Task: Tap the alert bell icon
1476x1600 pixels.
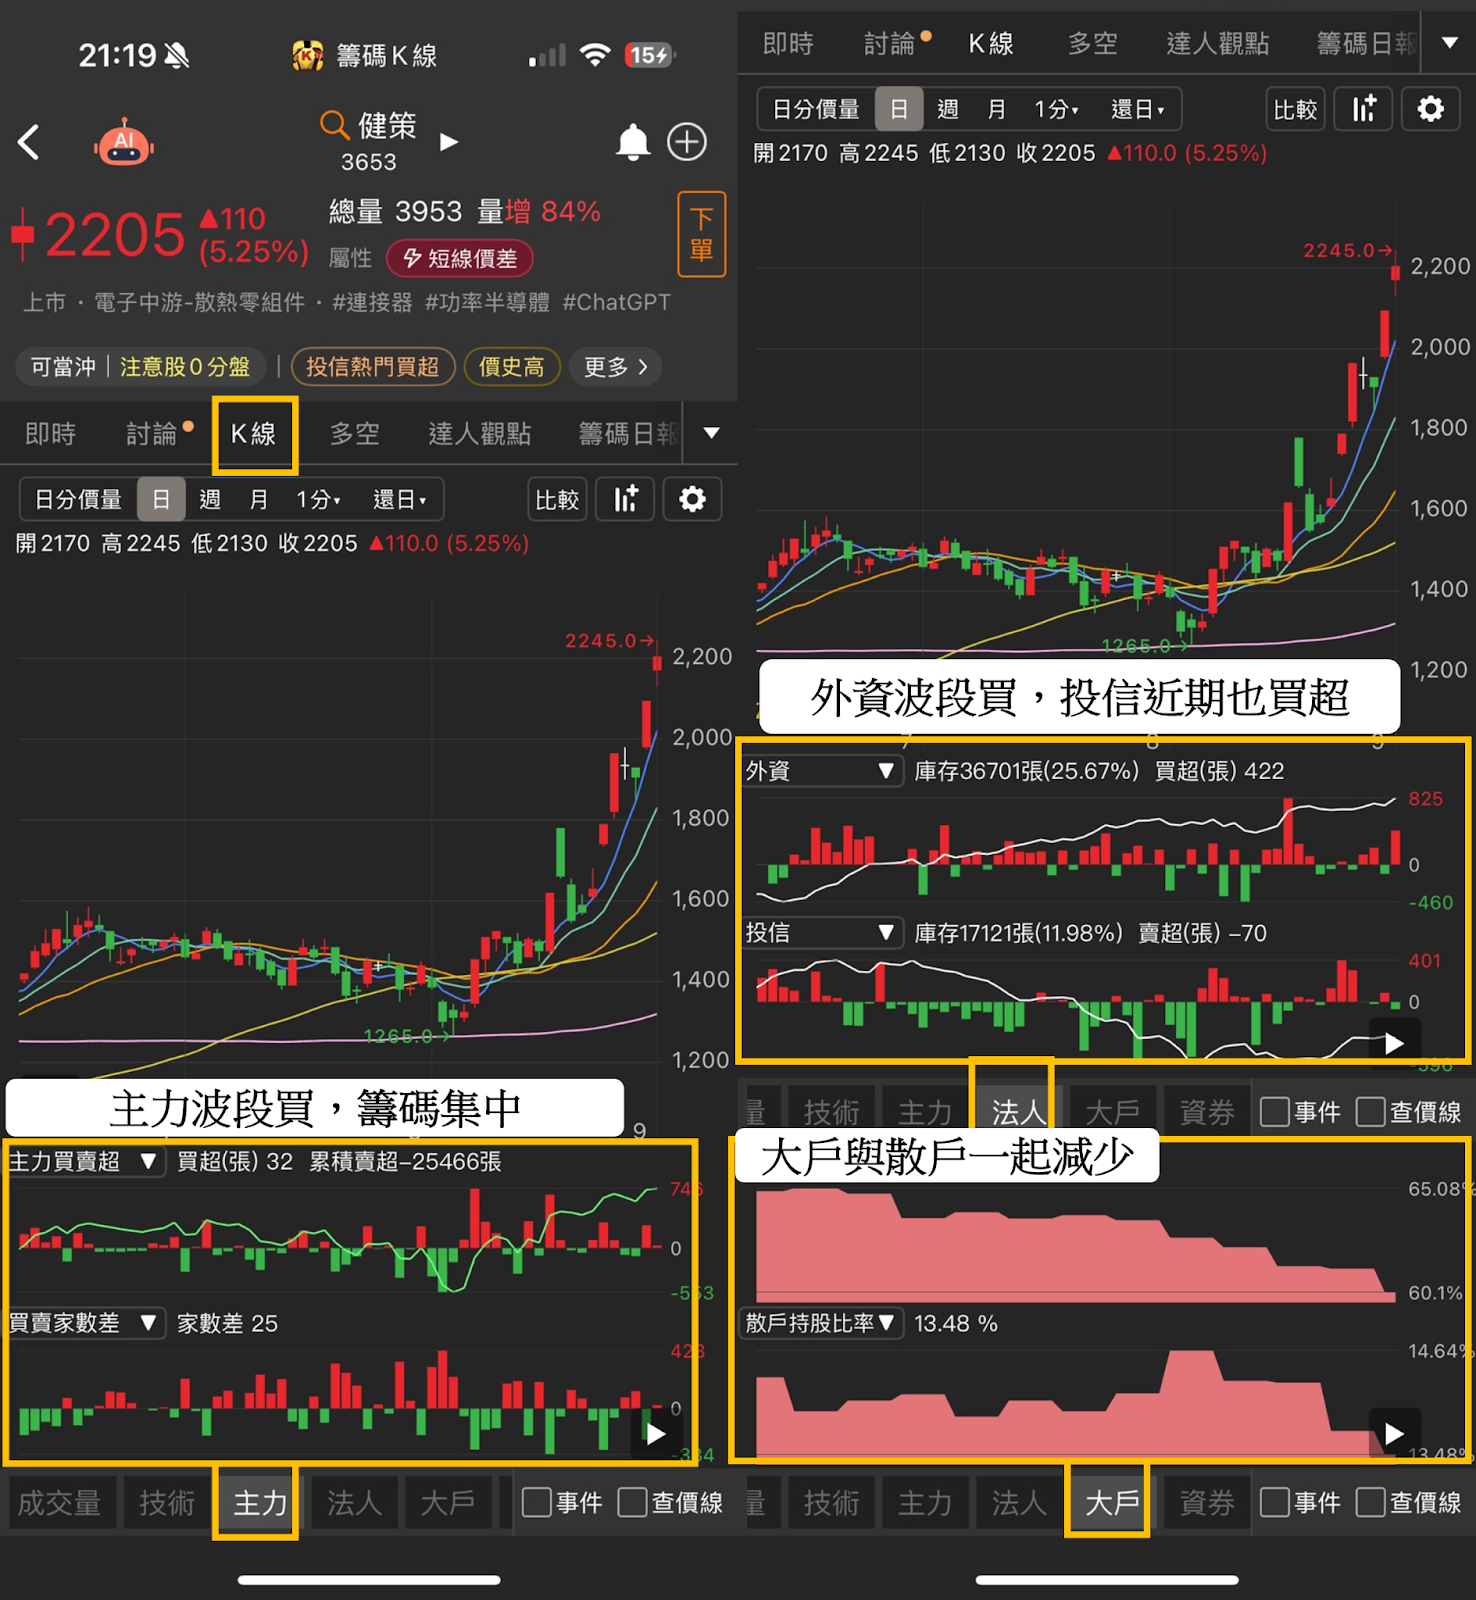Action: (632, 142)
